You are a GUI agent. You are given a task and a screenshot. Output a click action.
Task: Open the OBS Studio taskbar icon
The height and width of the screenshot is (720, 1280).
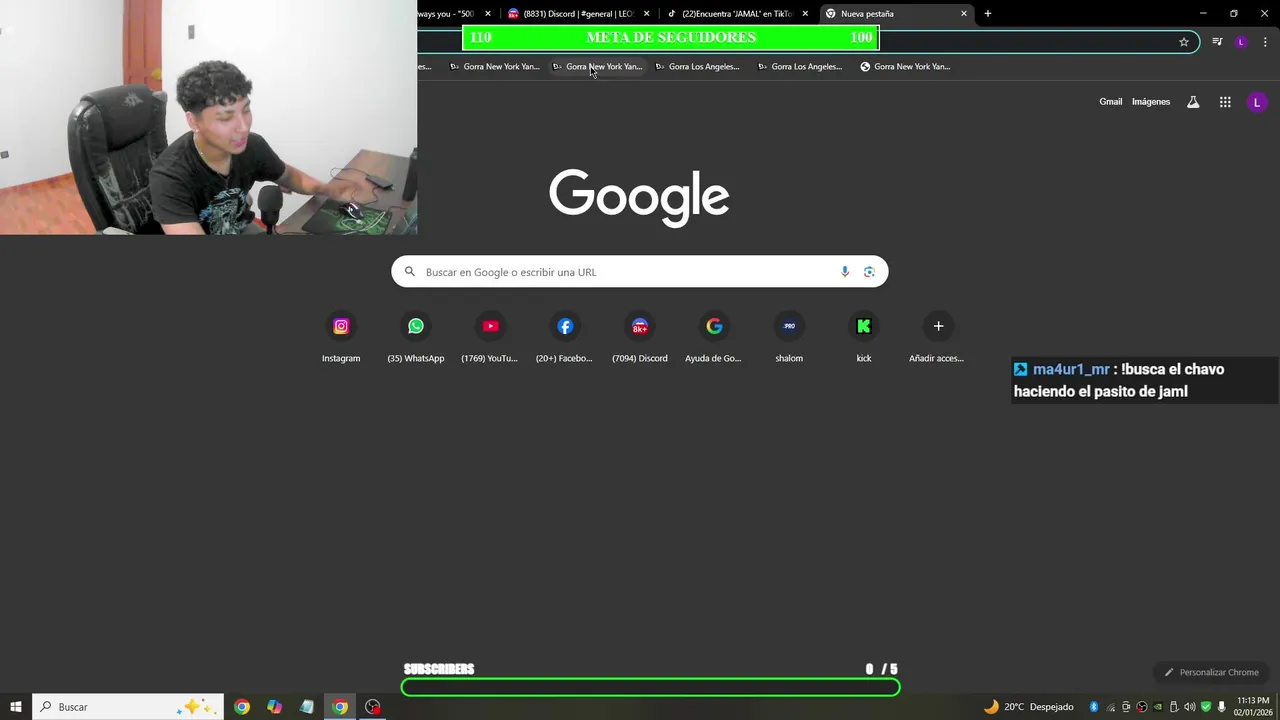click(x=373, y=707)
